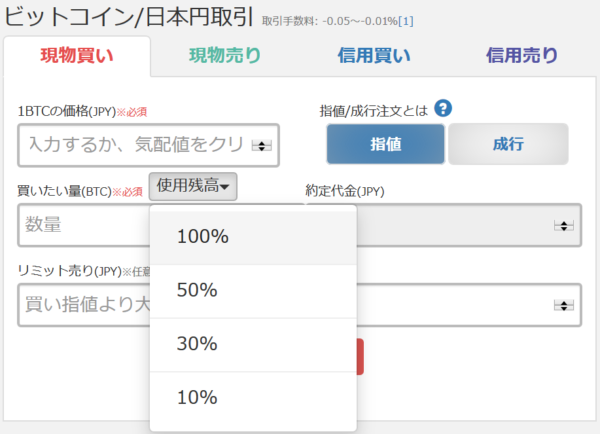Viewport: 600px width, 434px height.
Task: Select the 成行 order type button
Action: click(508, 144)
